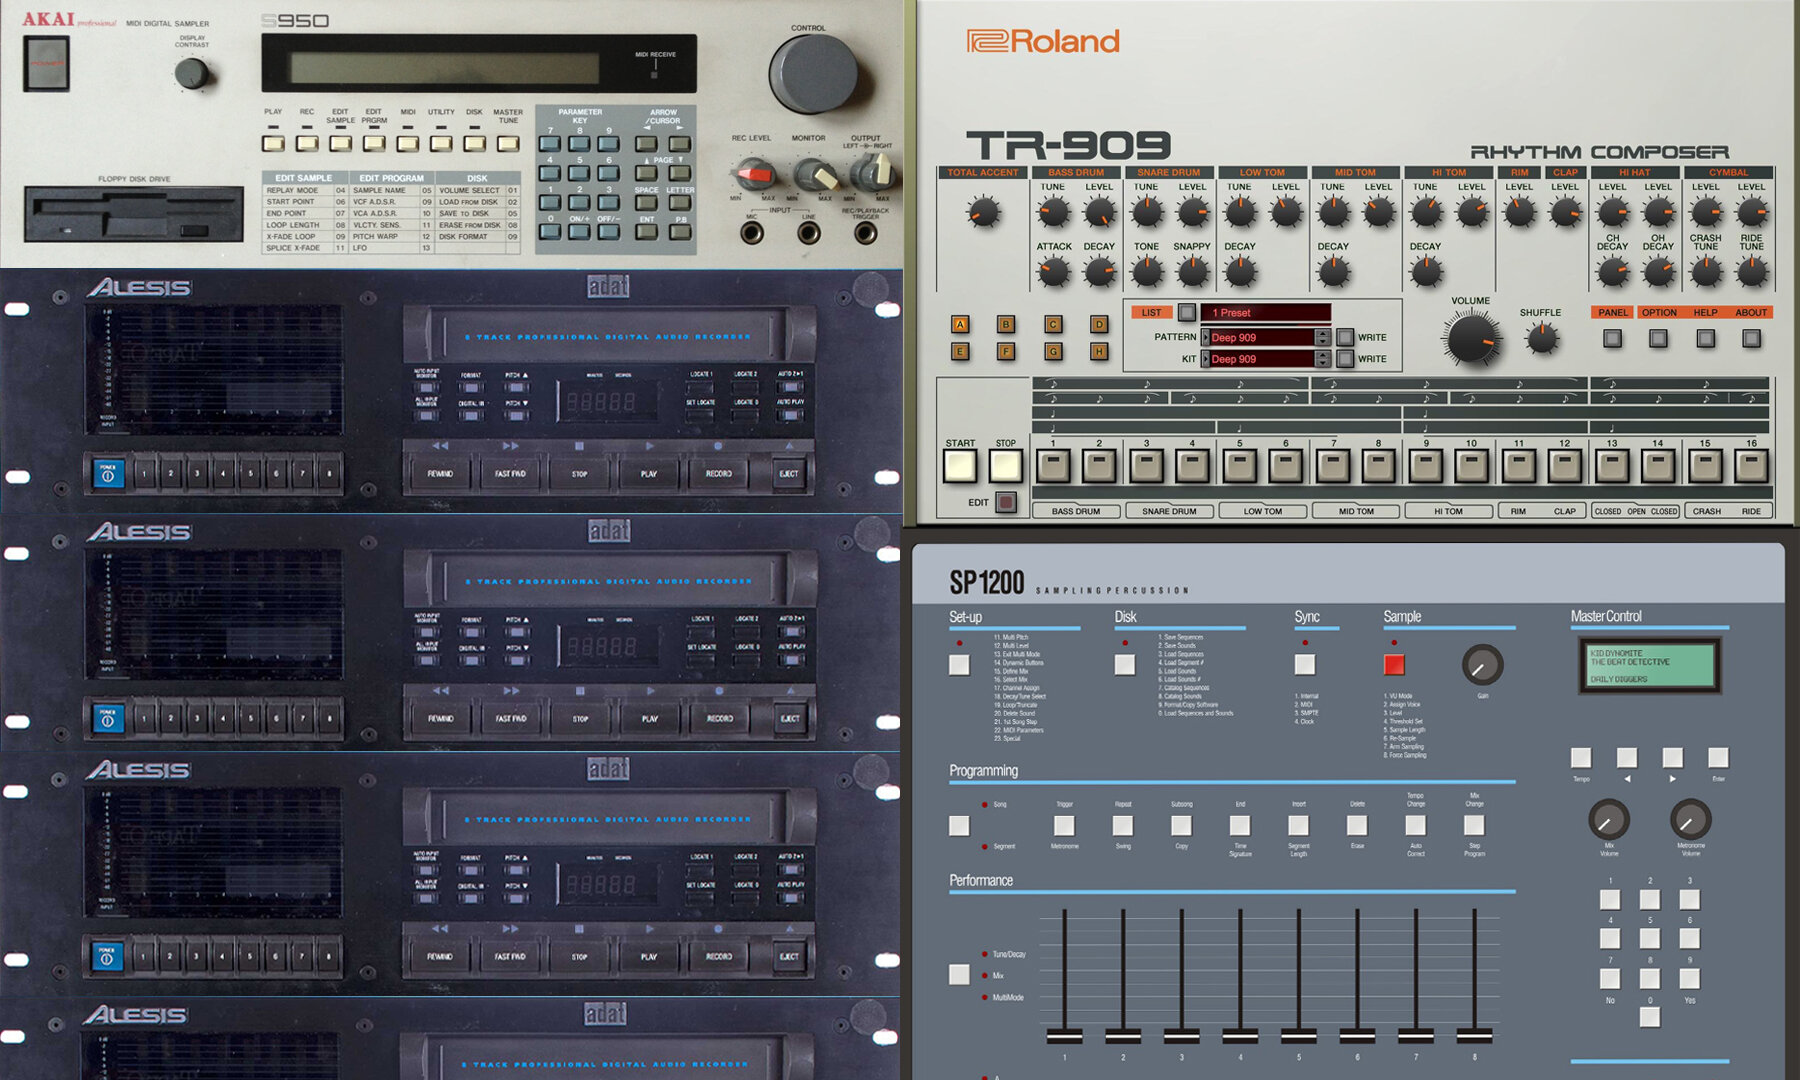Enable WRITE for the KIT row
The width and height of the screenshot is (1800, 1080).
[x=1345, y=358]
